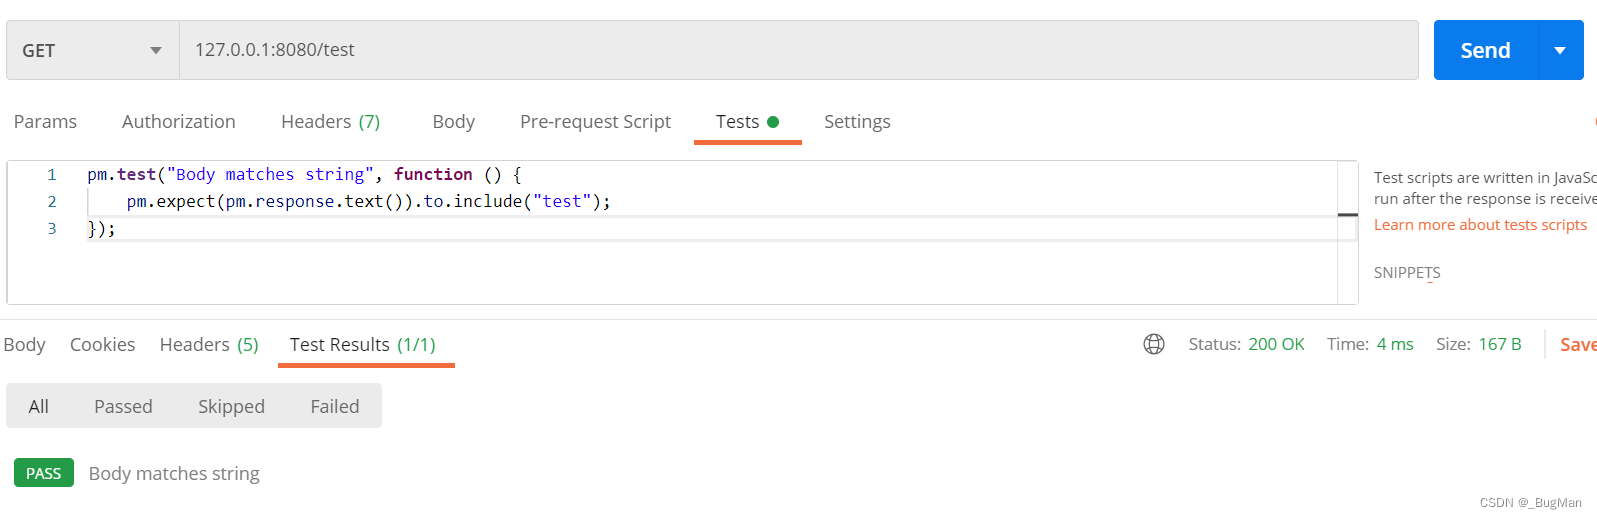Open the Send button dropdown arrow

(1560, 50)
